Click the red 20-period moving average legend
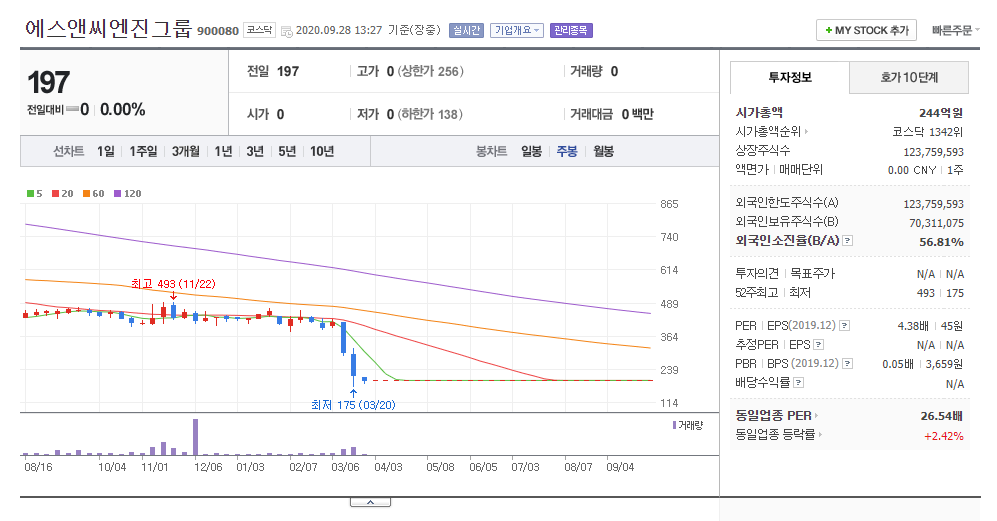 [62, 193]
